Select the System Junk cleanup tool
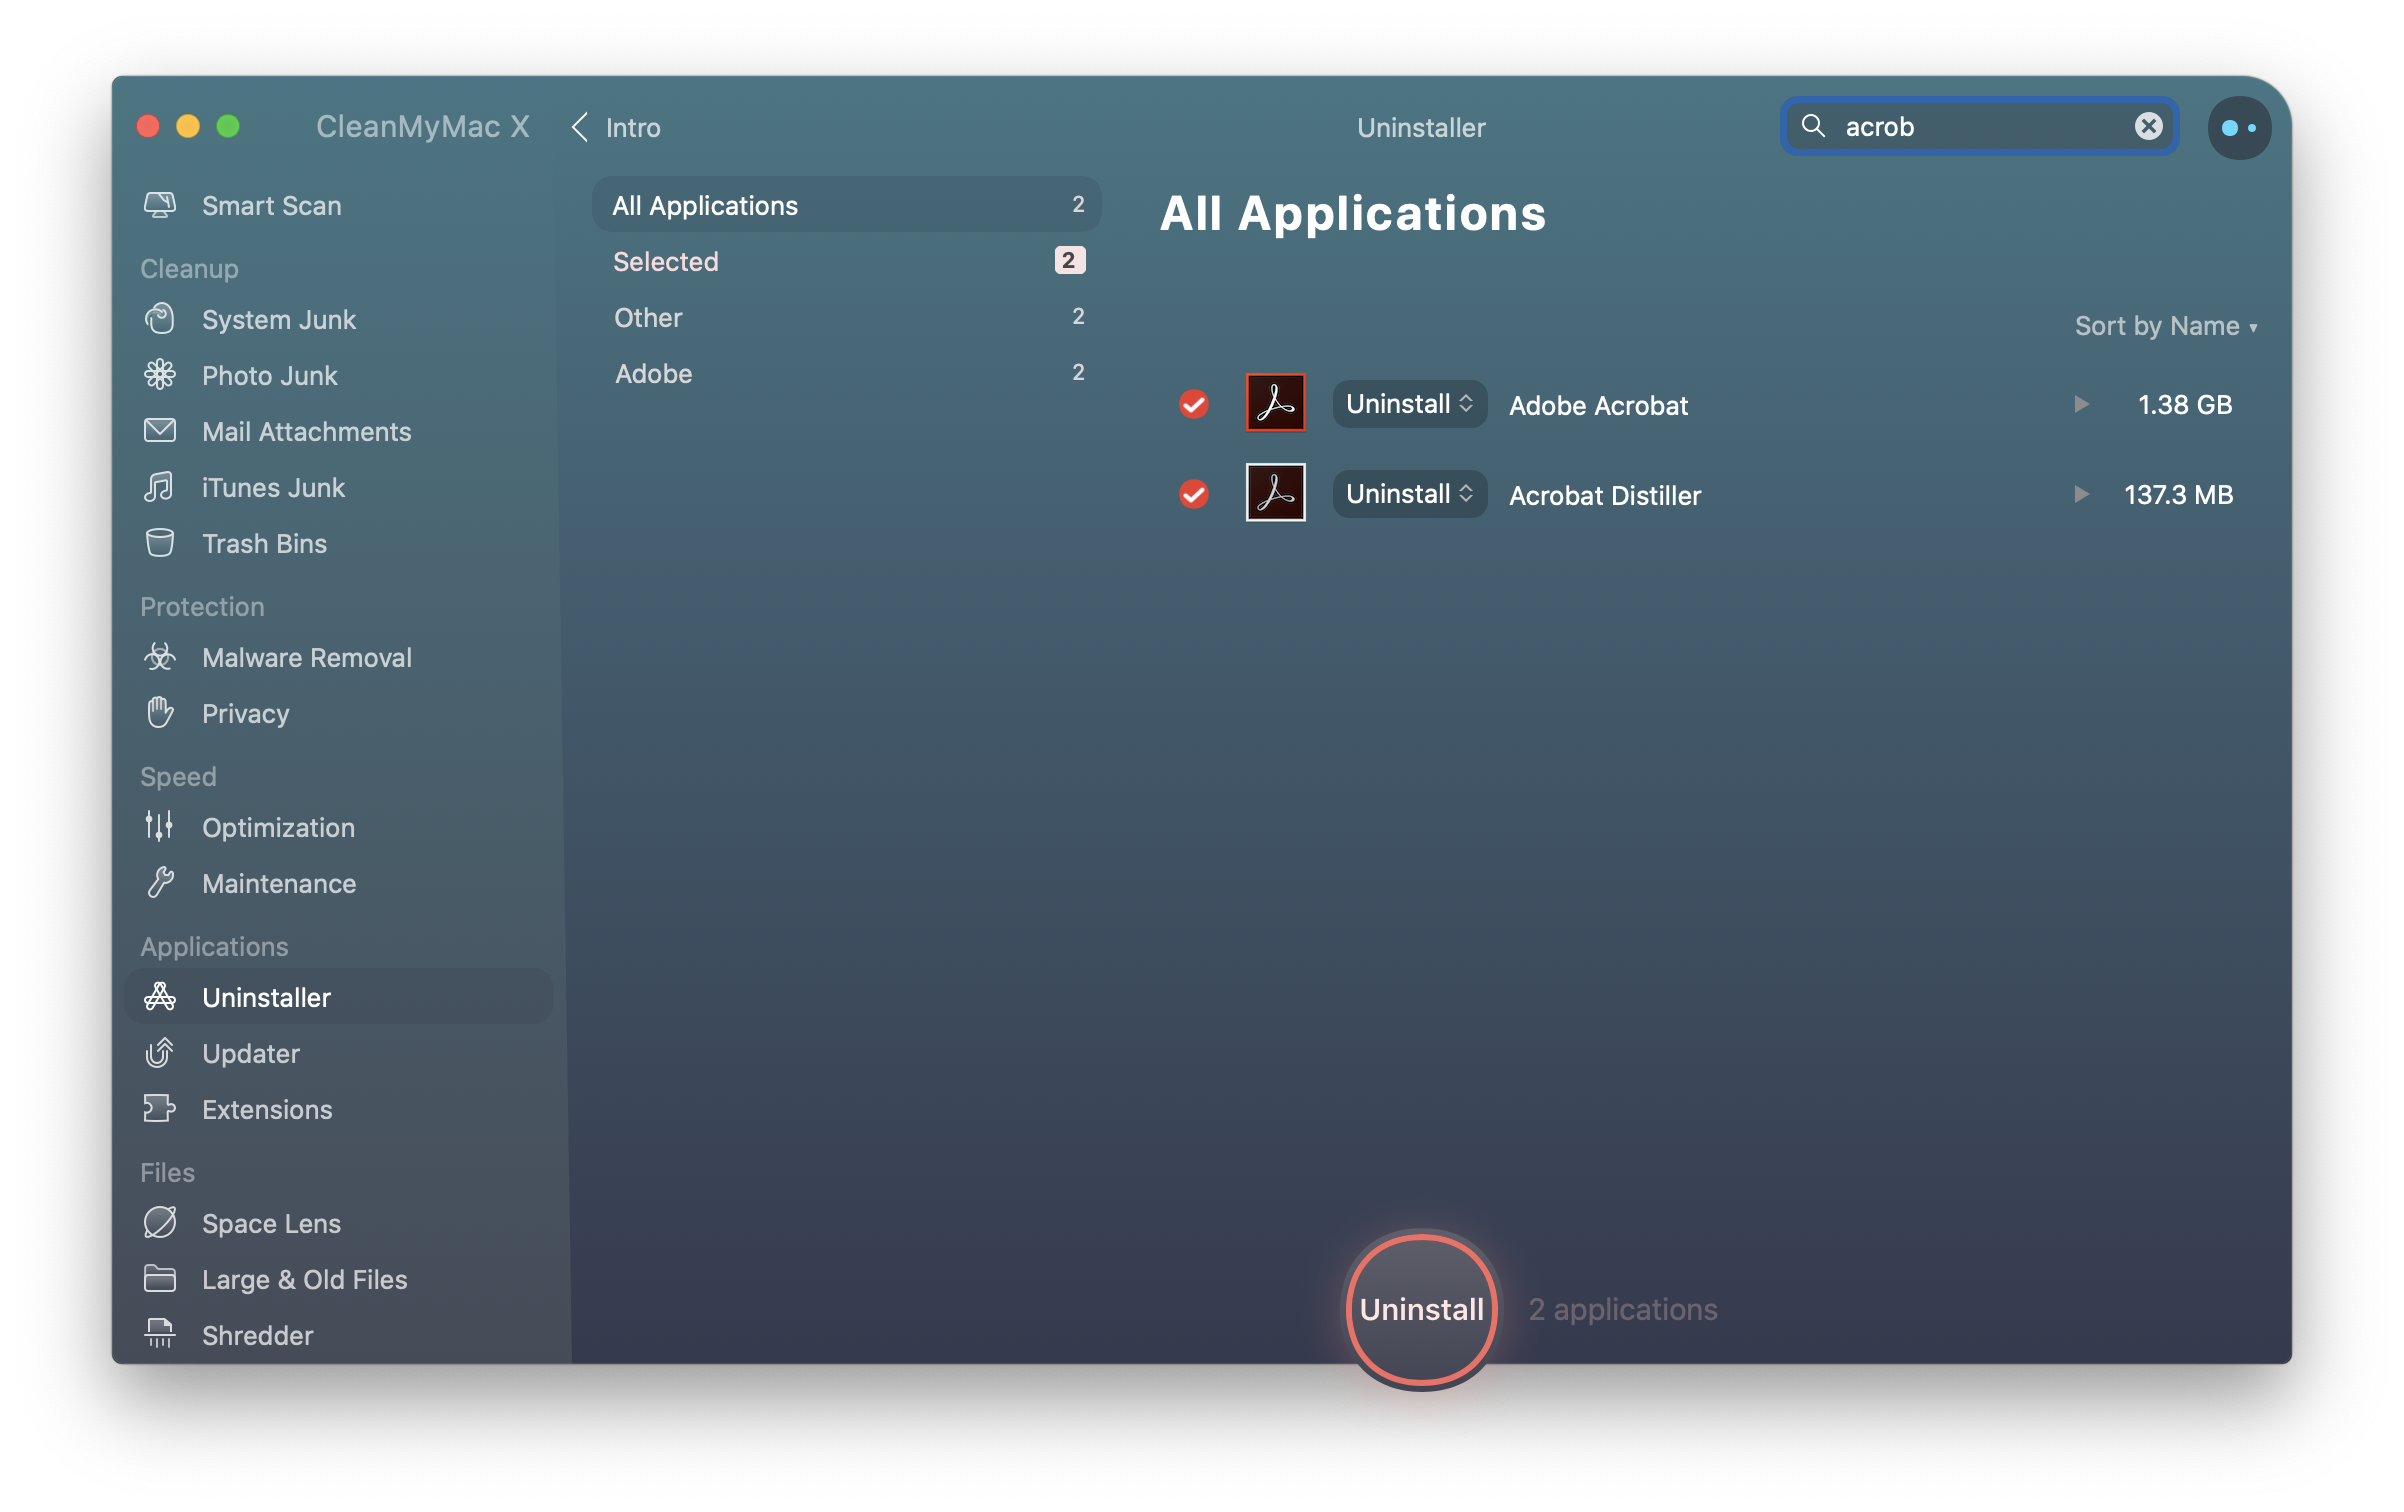Screen dimensions: 2404x1512 (279, 319)
